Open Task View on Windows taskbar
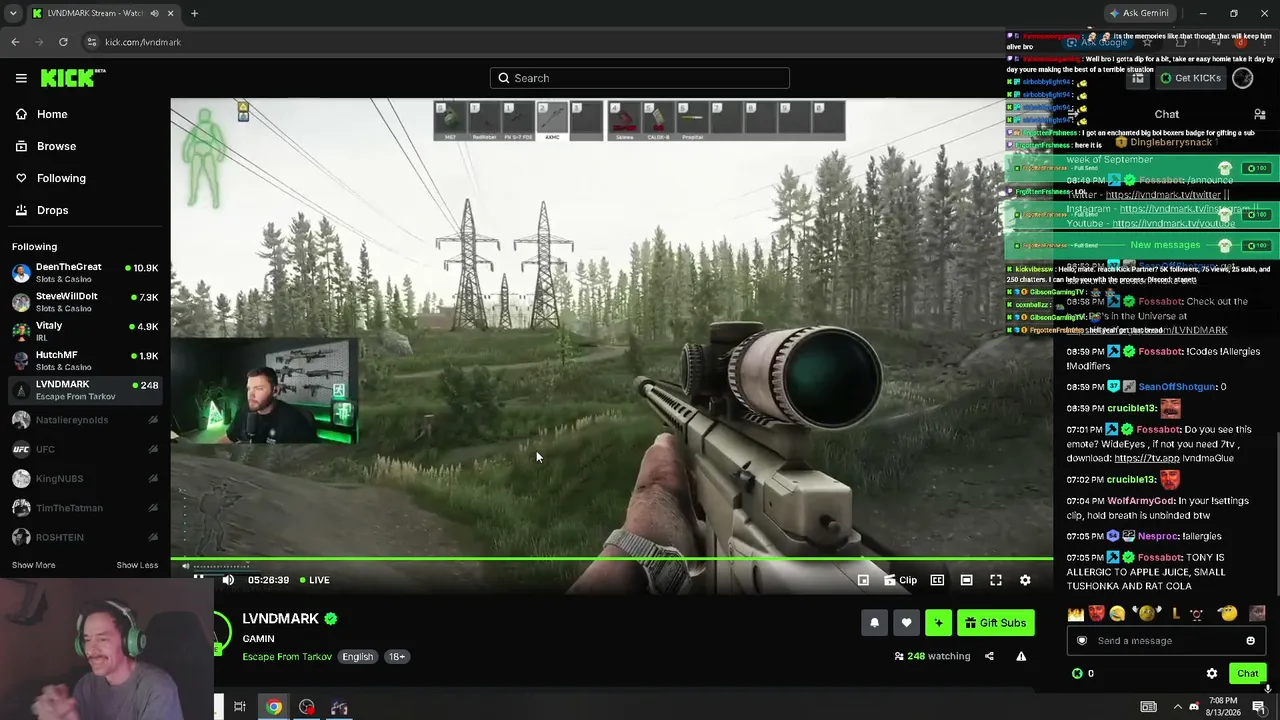This screenshot has width=1280, height=720. [x=240, y=707]
